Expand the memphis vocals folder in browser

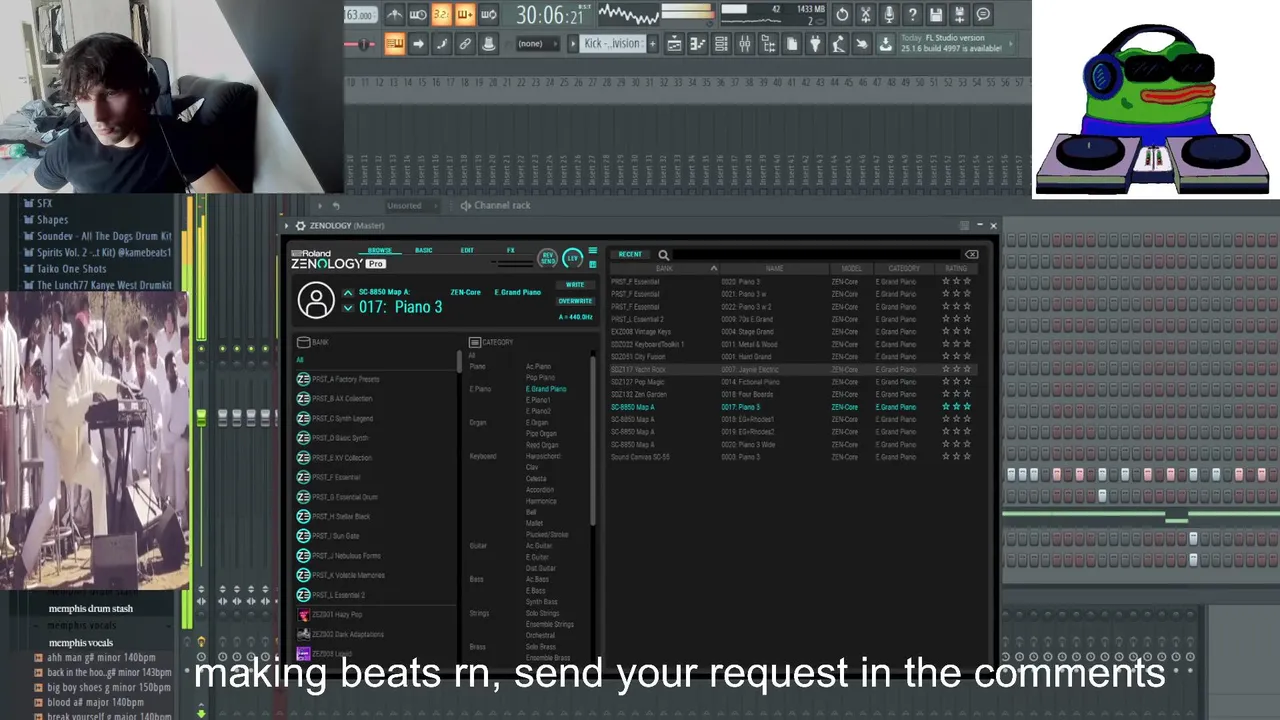[80, 643]
